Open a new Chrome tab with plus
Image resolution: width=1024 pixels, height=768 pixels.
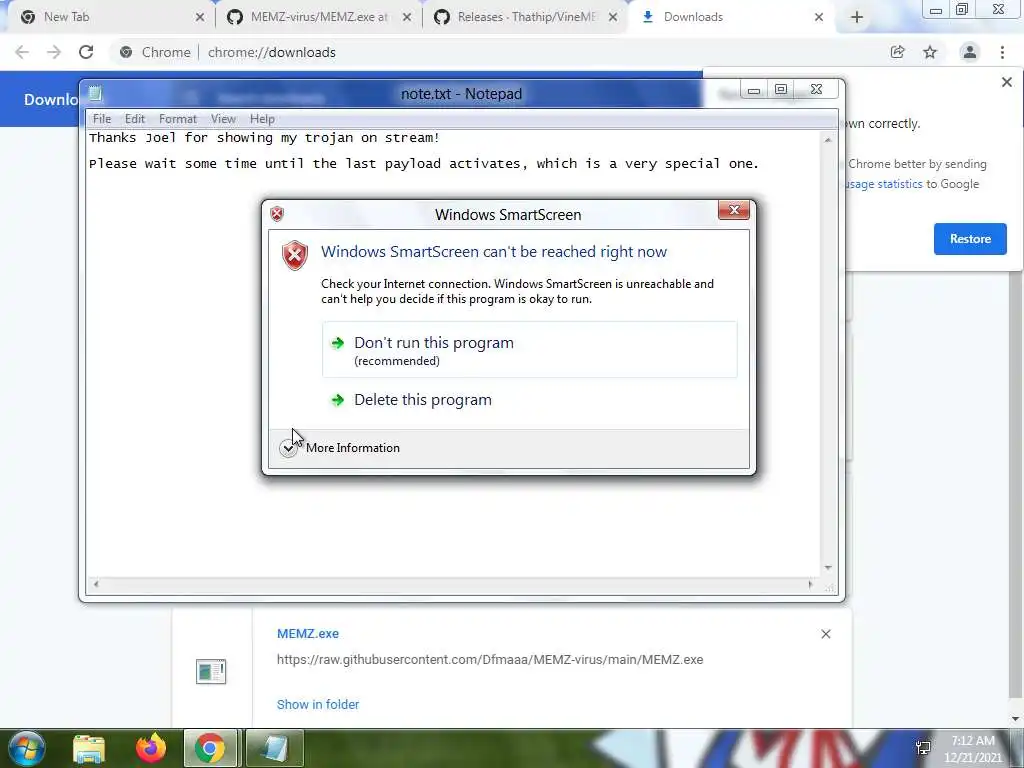point(857,18)
